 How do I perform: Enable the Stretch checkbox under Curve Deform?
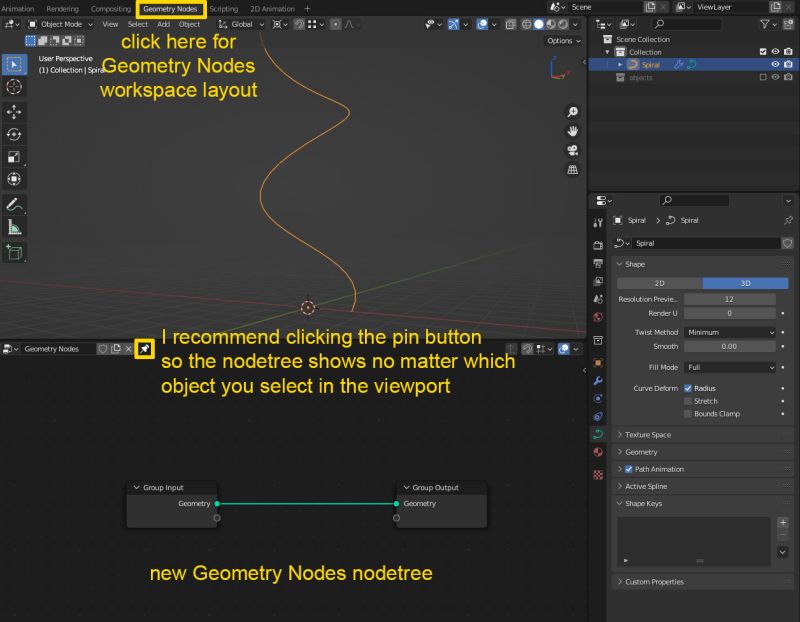686,399
